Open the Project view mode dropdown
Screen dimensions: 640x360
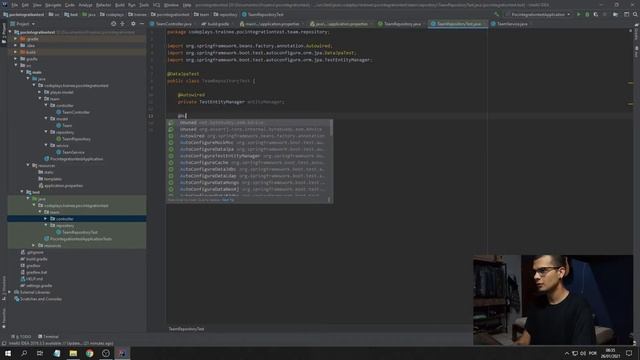coord(23,24)
